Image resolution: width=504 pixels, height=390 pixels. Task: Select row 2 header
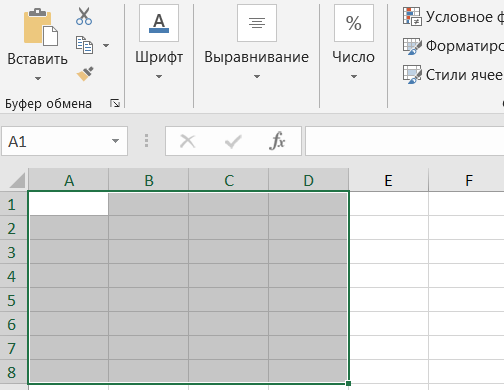pyautogui.click(x=13, y=228)
